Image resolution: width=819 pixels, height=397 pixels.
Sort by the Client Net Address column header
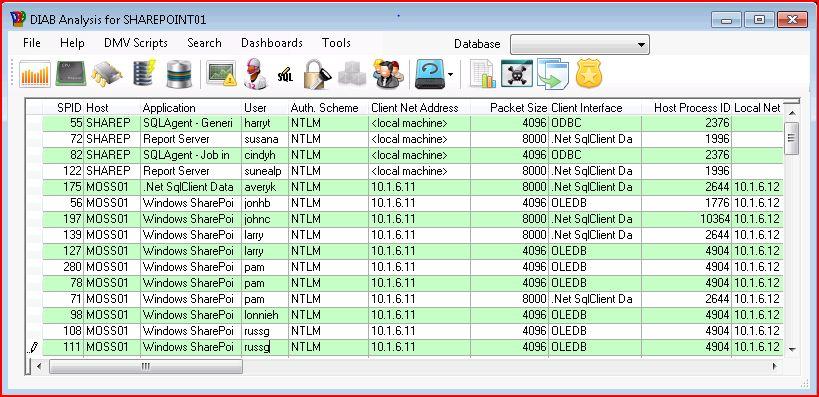[419, 108]
